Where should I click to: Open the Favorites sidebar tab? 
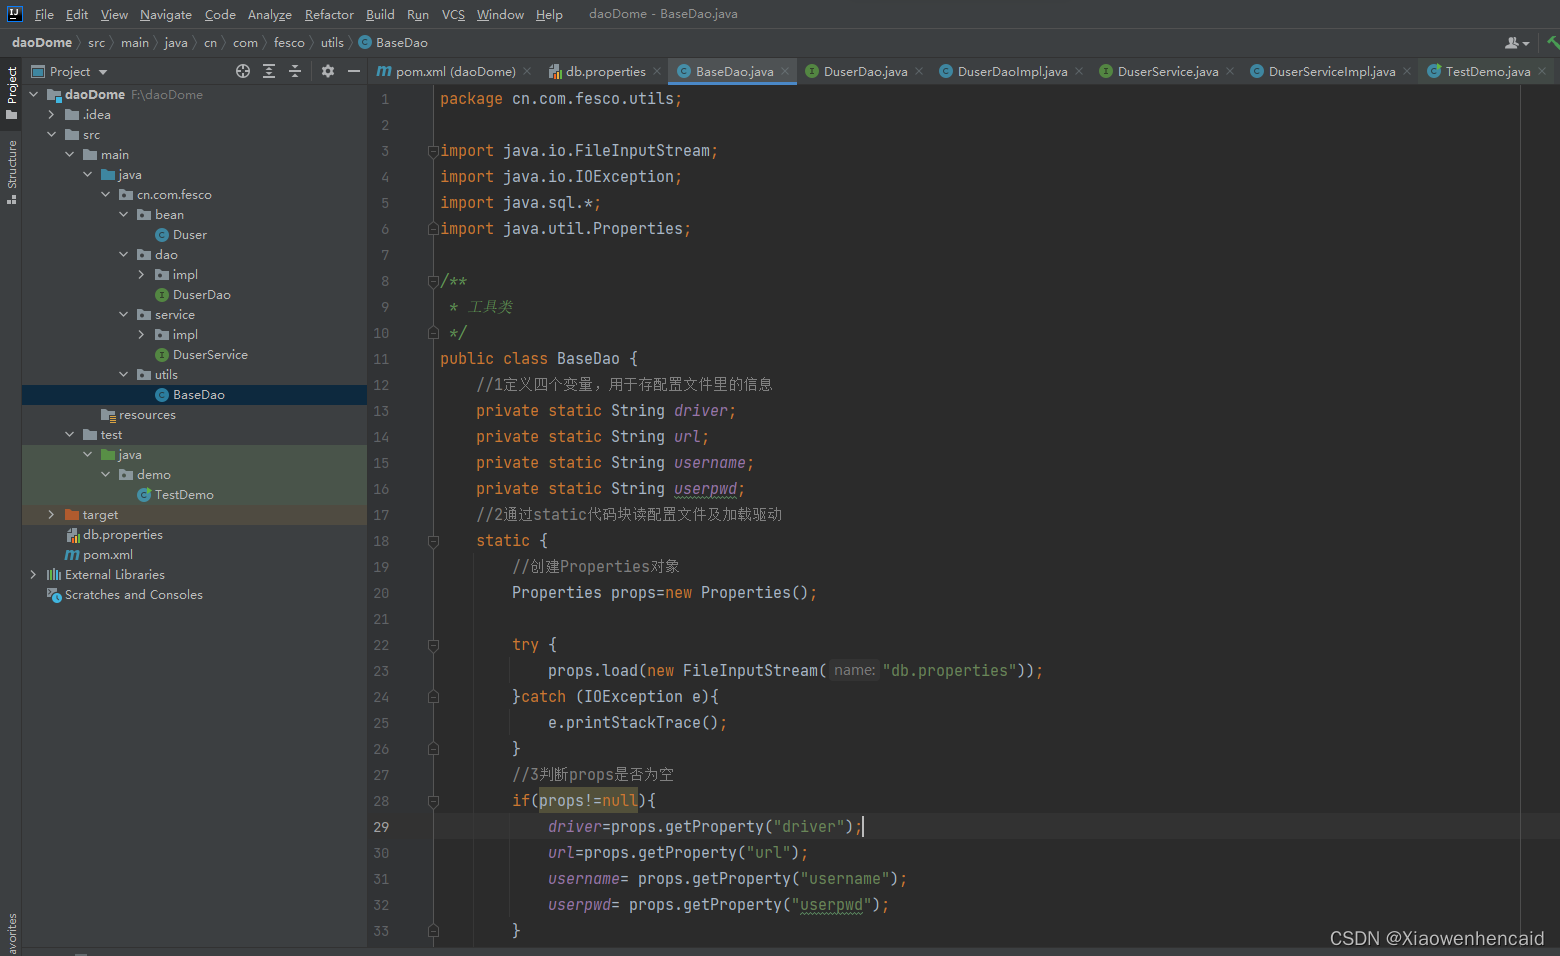pyautogui.click(x=10, y=925)
